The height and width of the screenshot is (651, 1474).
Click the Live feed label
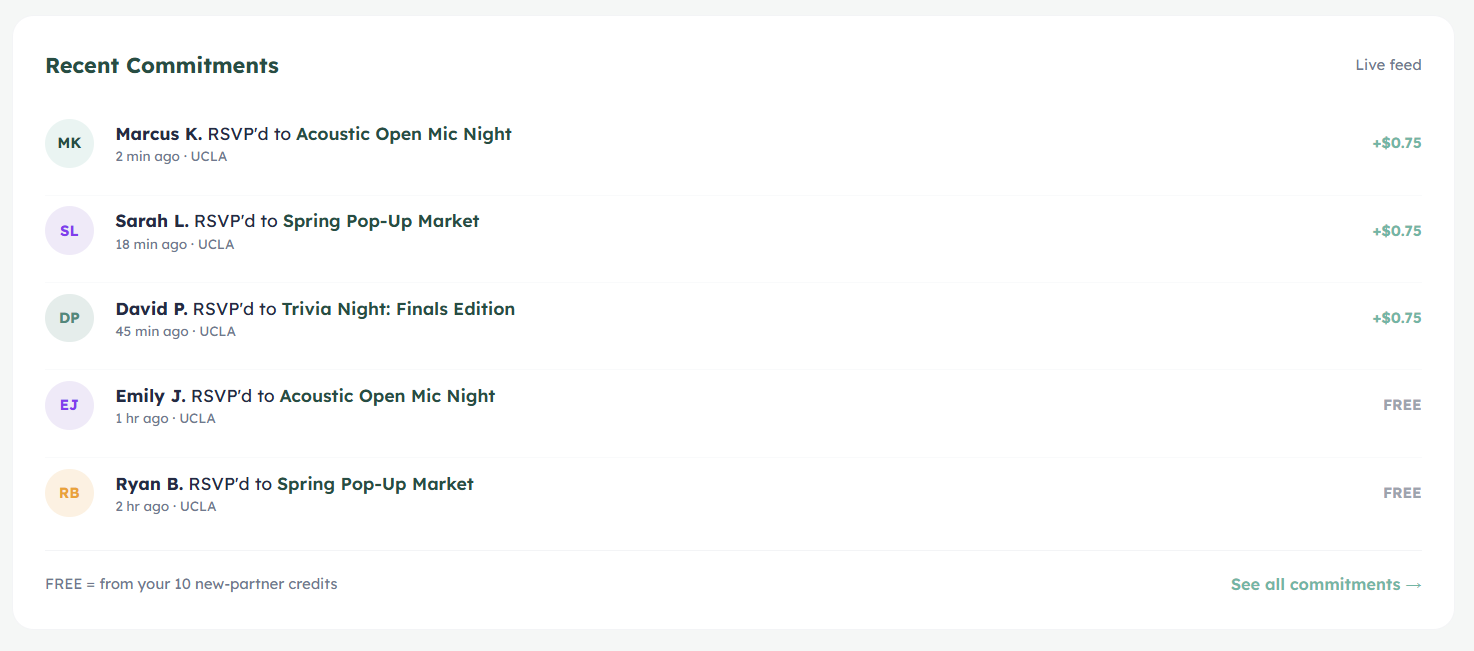pos(1388,65)
